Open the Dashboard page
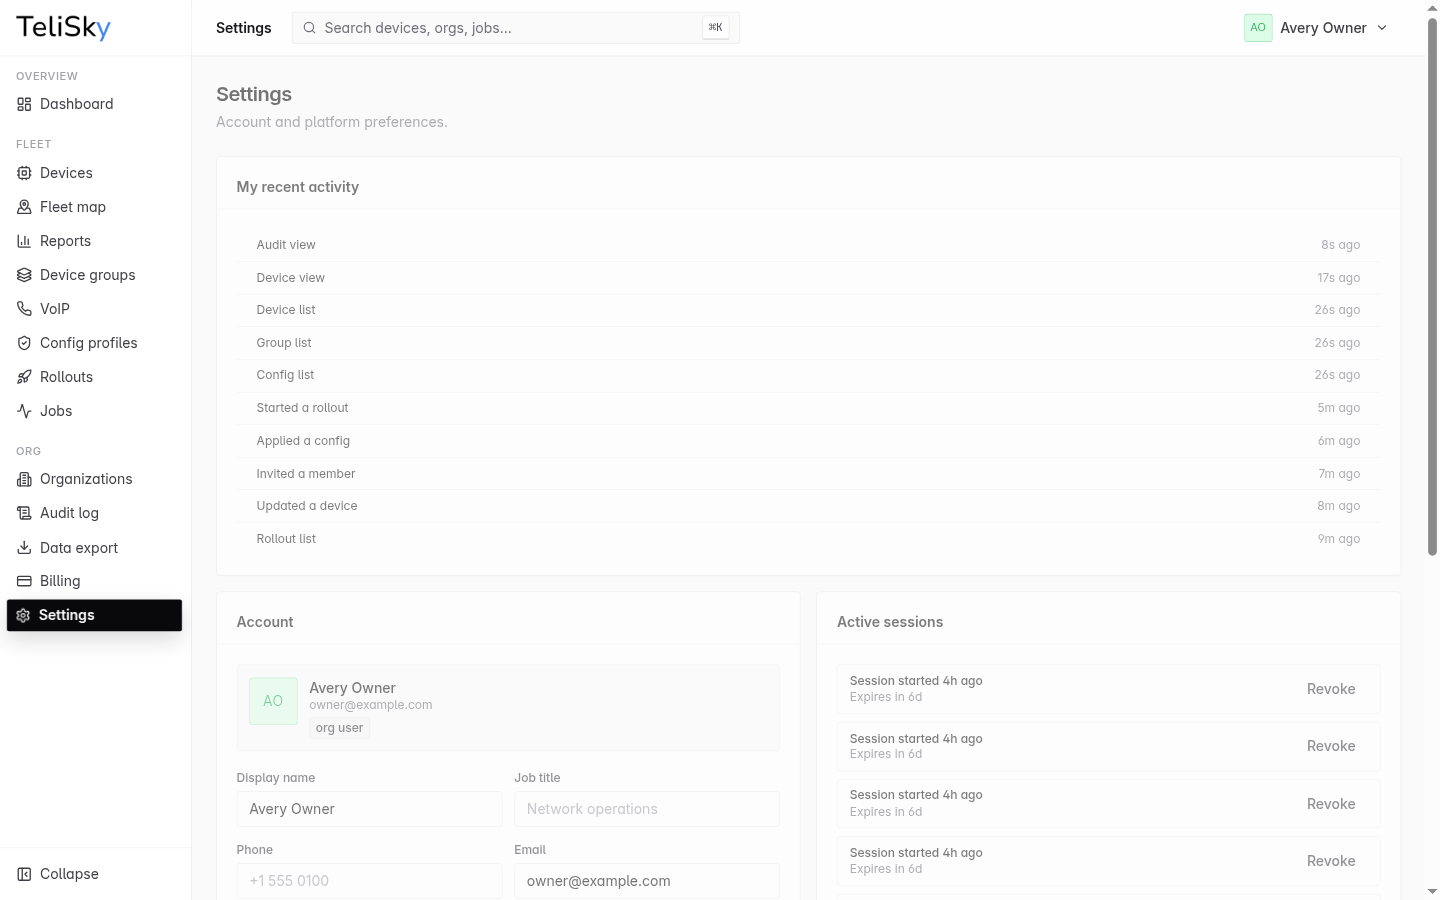This screenshot has height=900, width=1440. click(x=95, y=104)
